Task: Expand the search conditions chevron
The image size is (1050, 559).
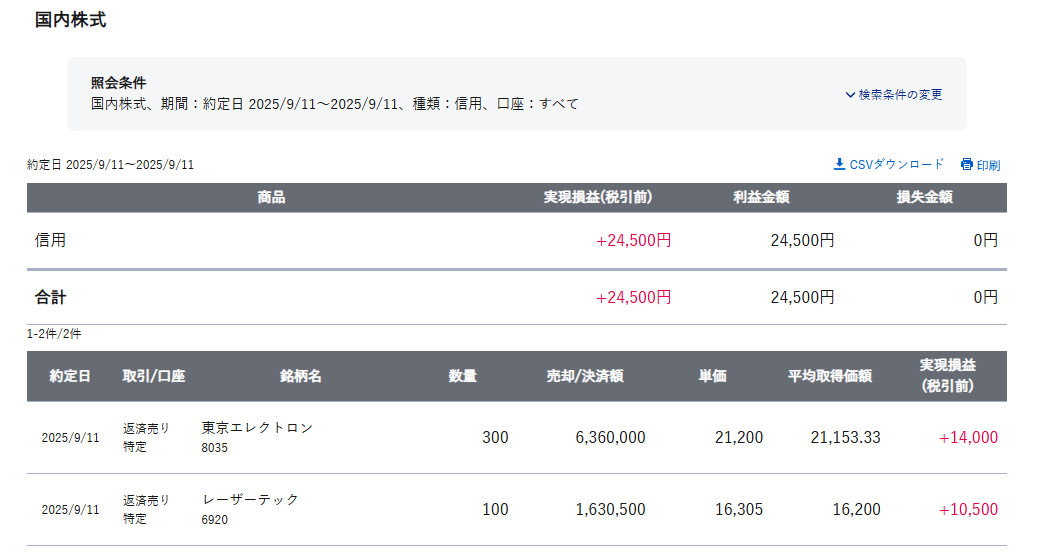Action: (850, 95)
